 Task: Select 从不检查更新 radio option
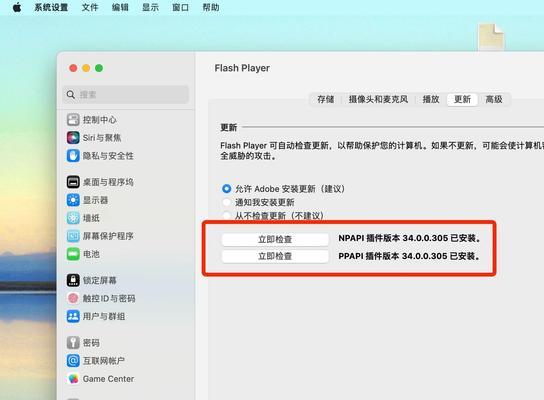pyautogui.click(x=226, y=216)
